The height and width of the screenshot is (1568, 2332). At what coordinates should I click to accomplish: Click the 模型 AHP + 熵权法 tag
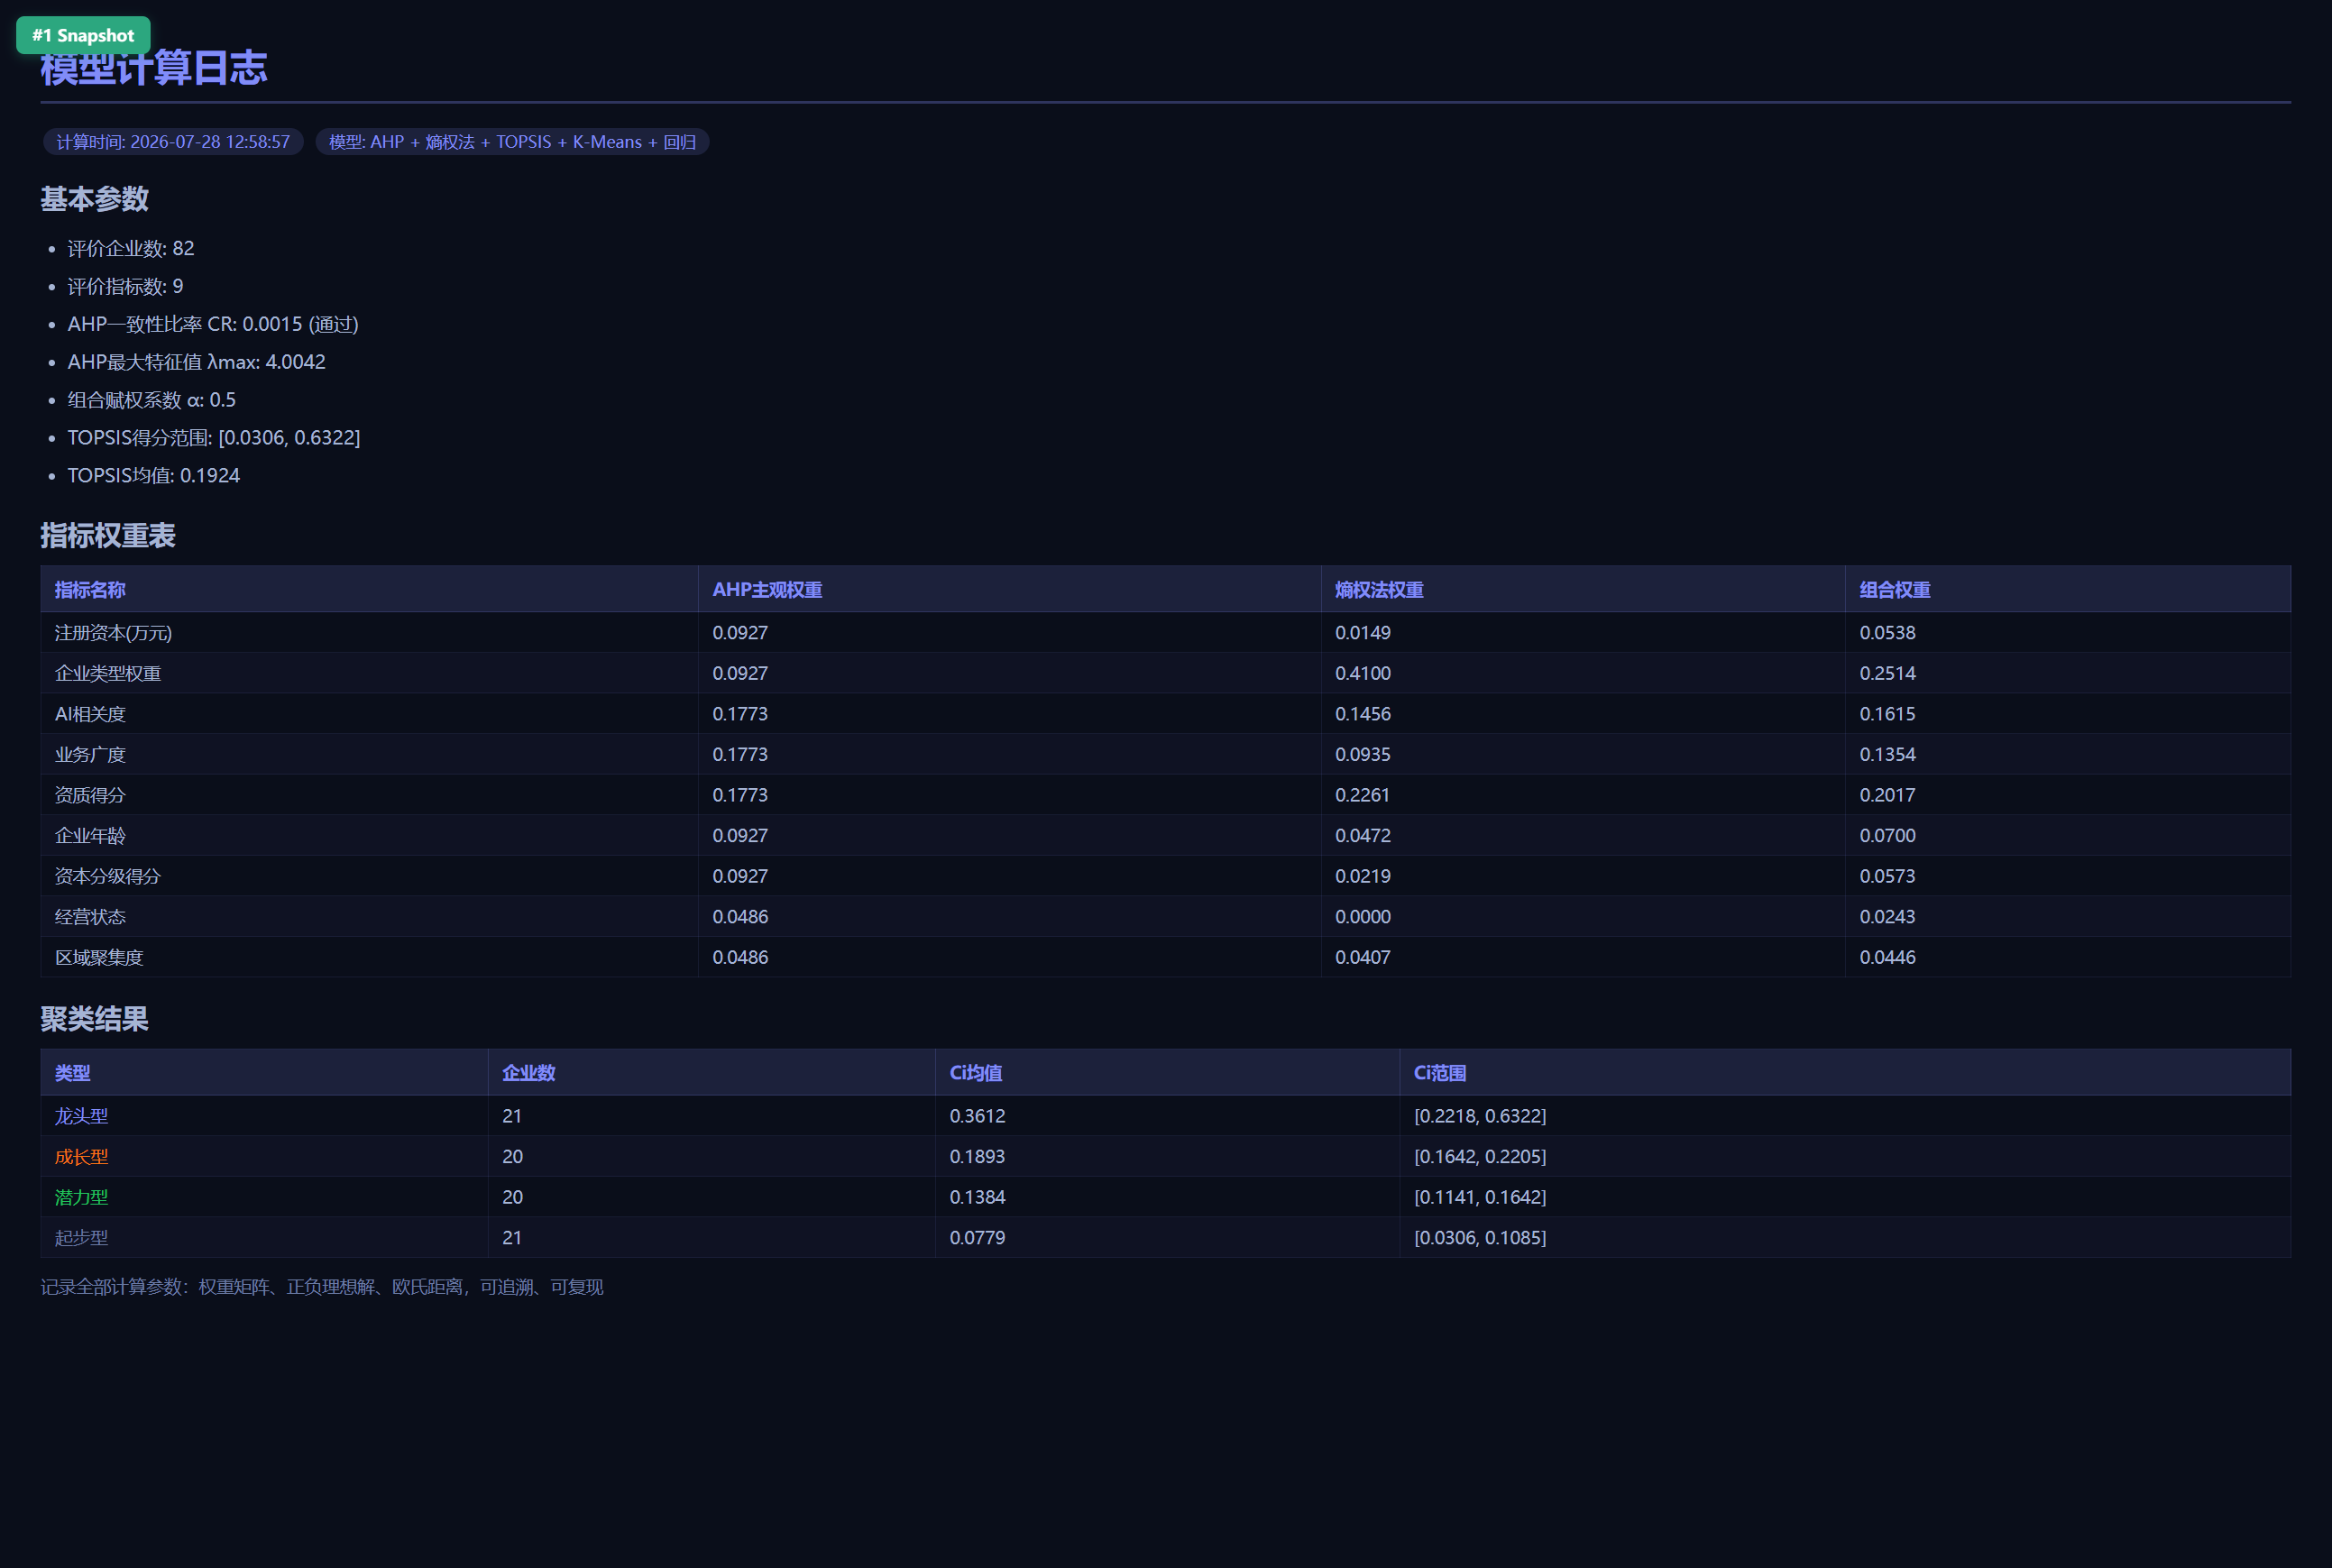pos(512,142)
